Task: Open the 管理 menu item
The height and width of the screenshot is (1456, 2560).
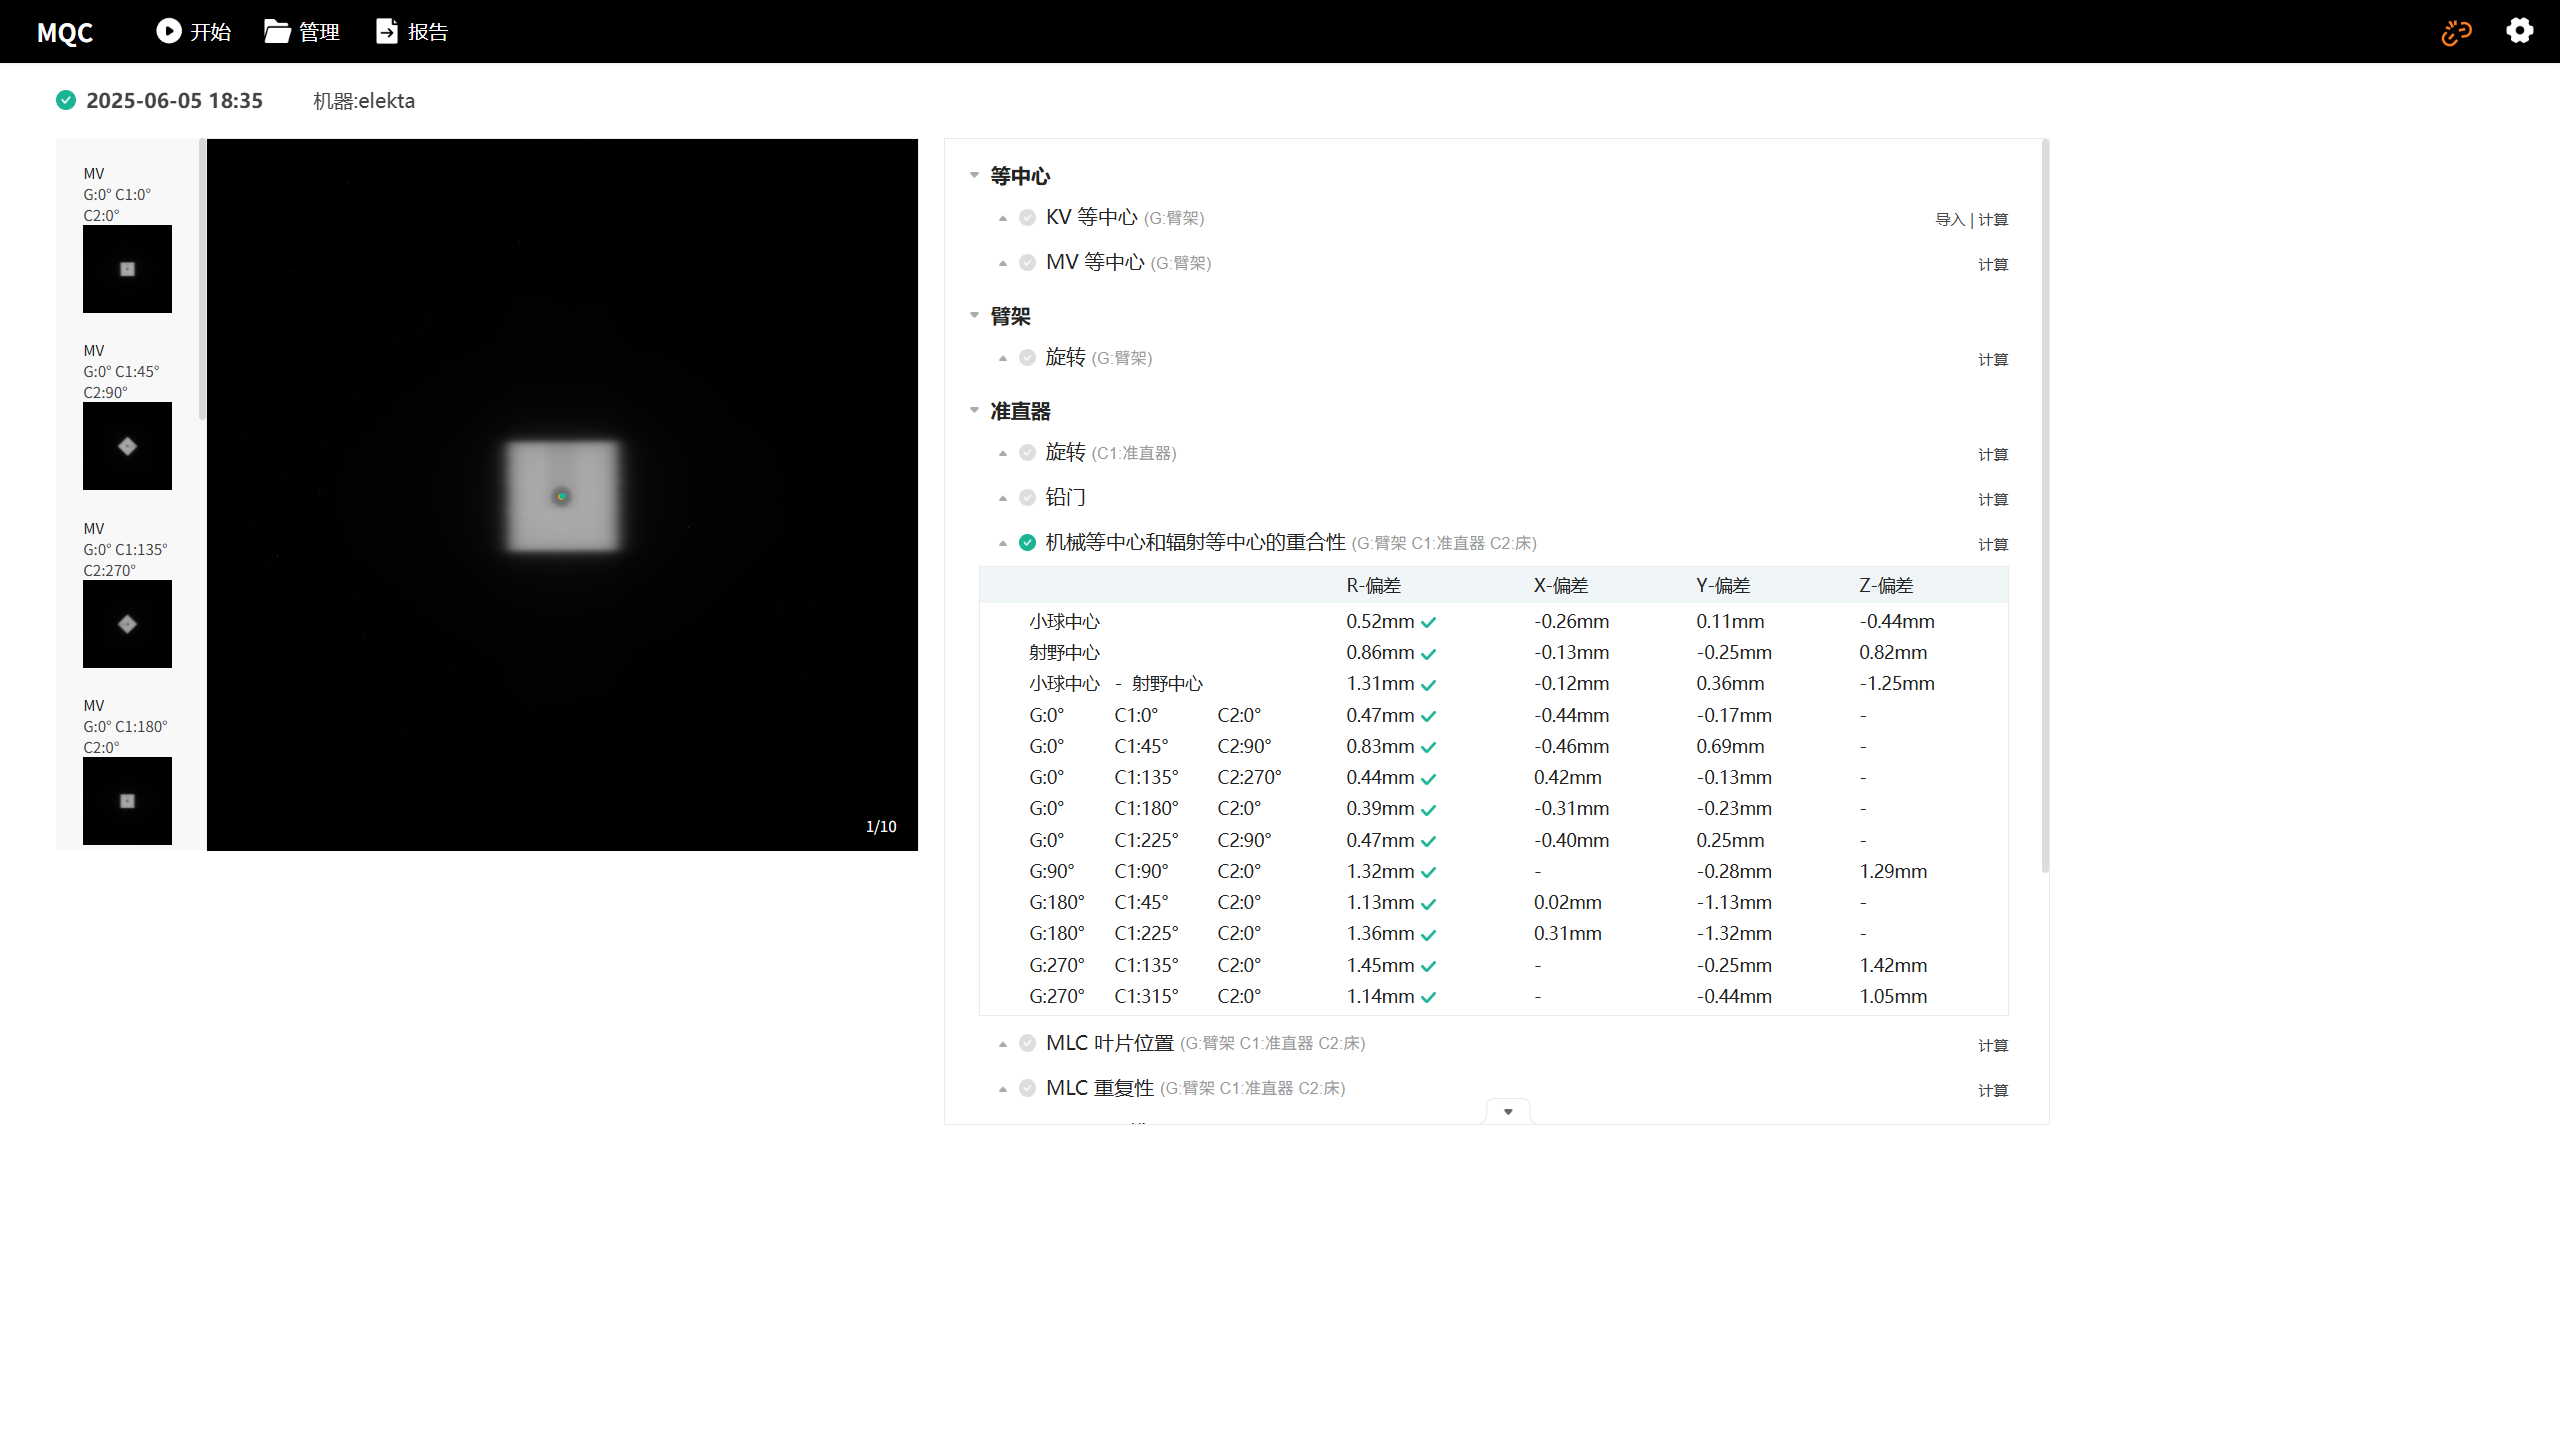Action: point(302,31)
